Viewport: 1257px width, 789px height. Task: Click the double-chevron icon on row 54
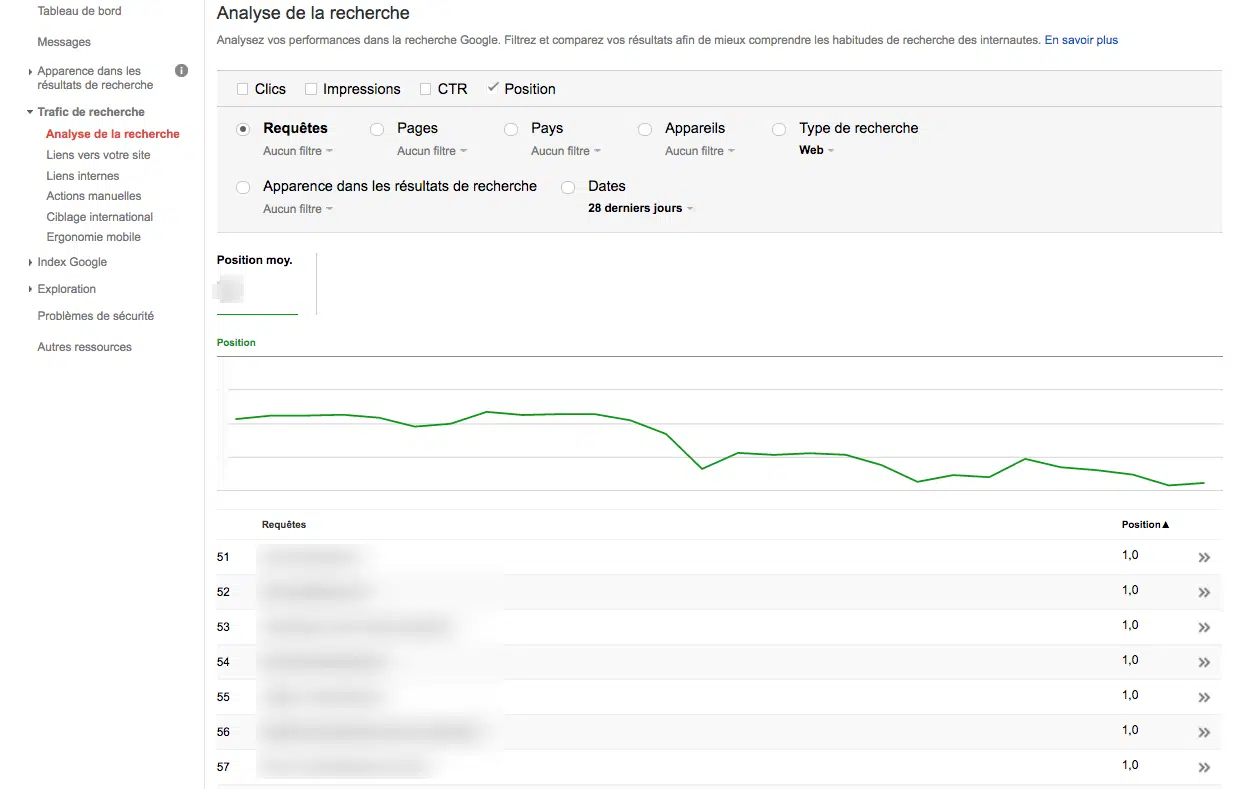(x=1204, y=663)
